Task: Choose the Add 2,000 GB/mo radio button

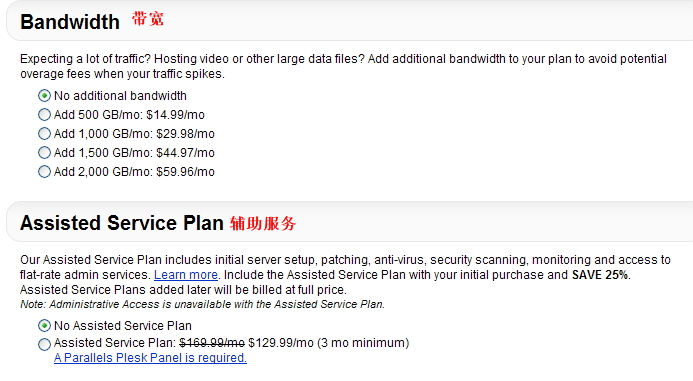Action: 44,171
